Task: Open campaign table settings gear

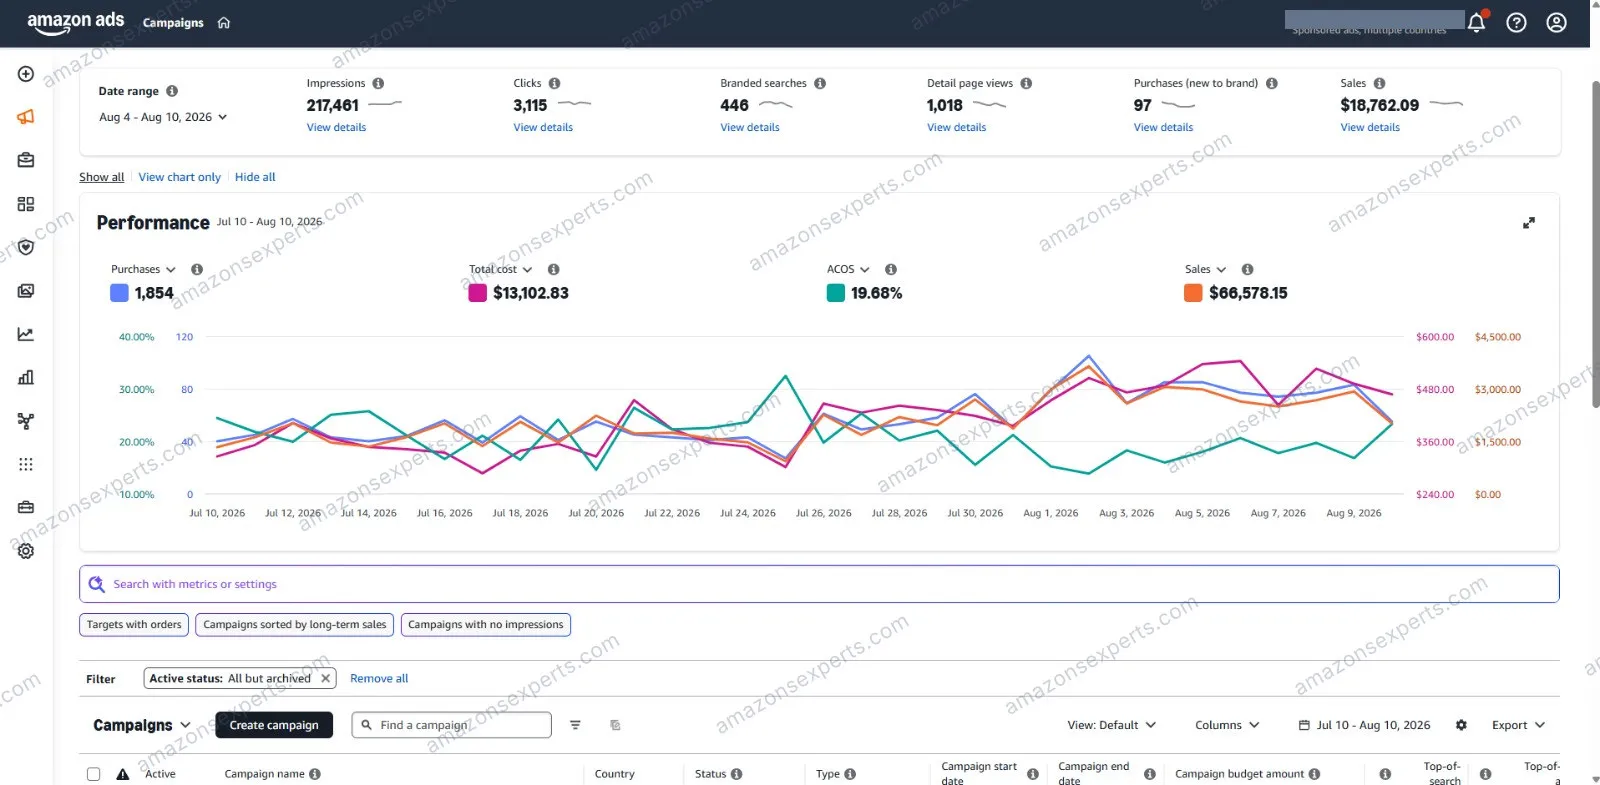Action: coord(1461,725)
